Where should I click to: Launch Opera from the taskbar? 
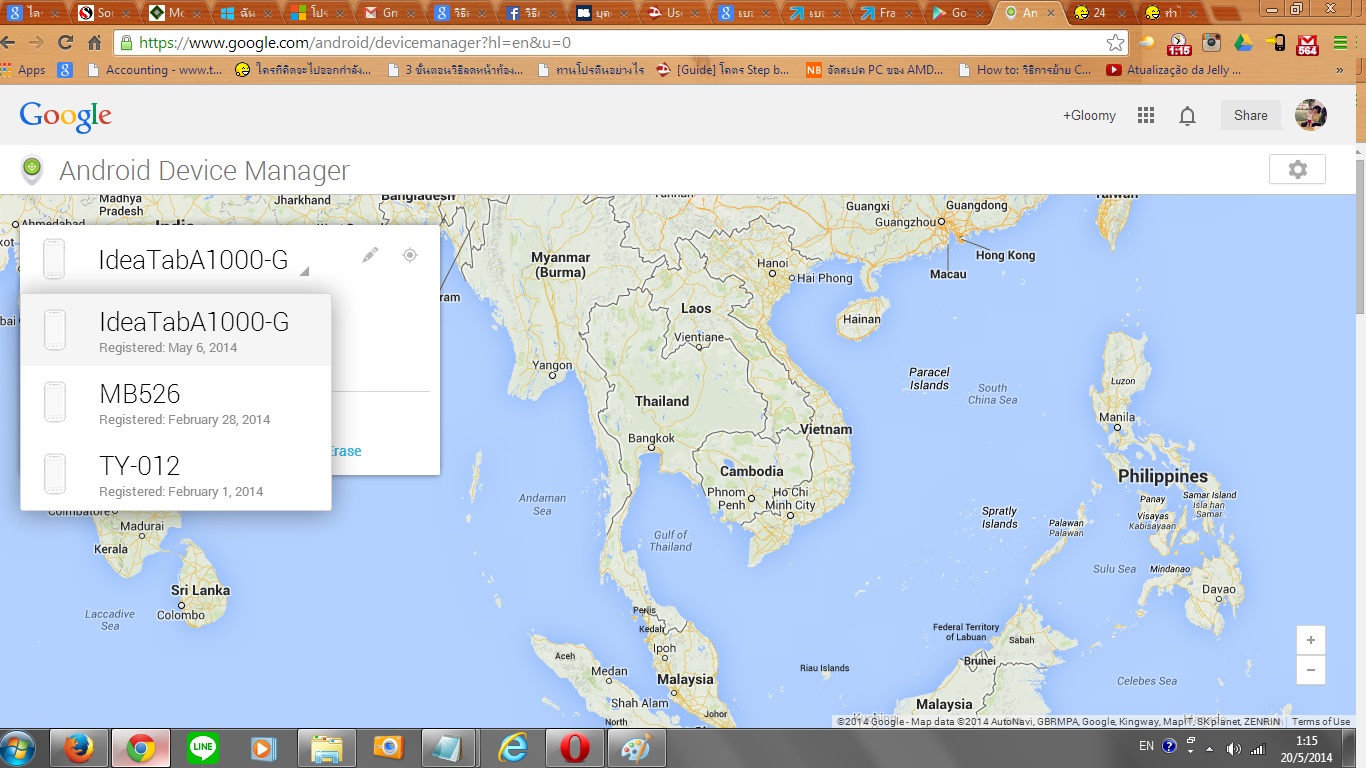pyautogui.click(x=574, y=748)
